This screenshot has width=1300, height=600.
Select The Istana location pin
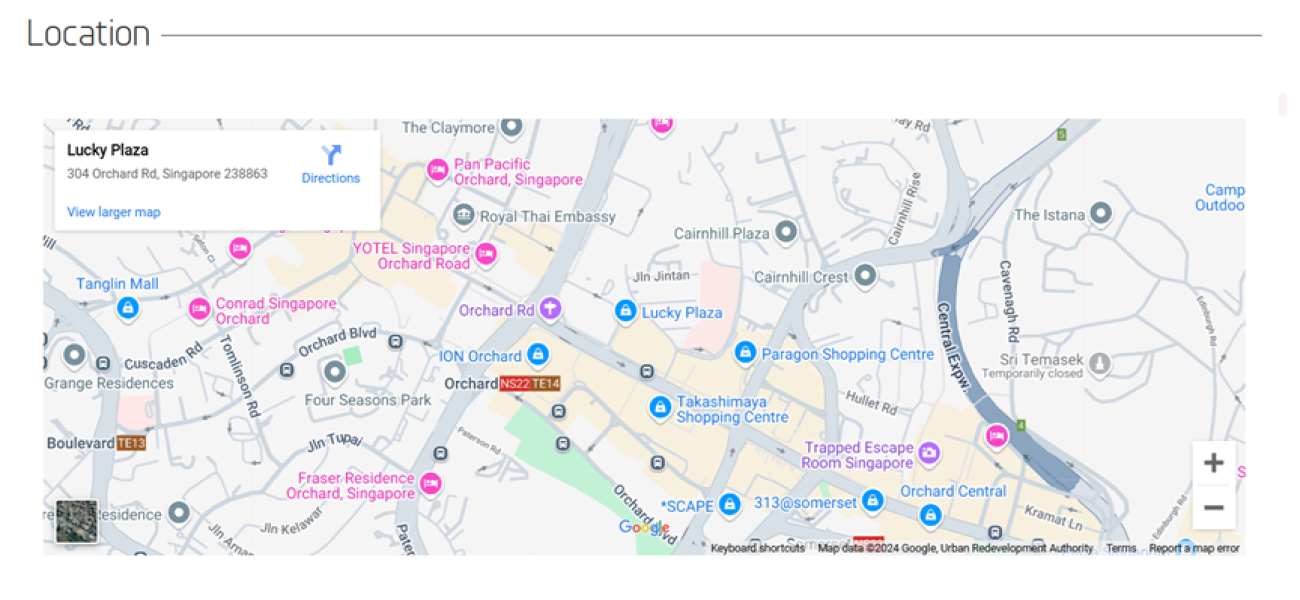point(1101,214)
